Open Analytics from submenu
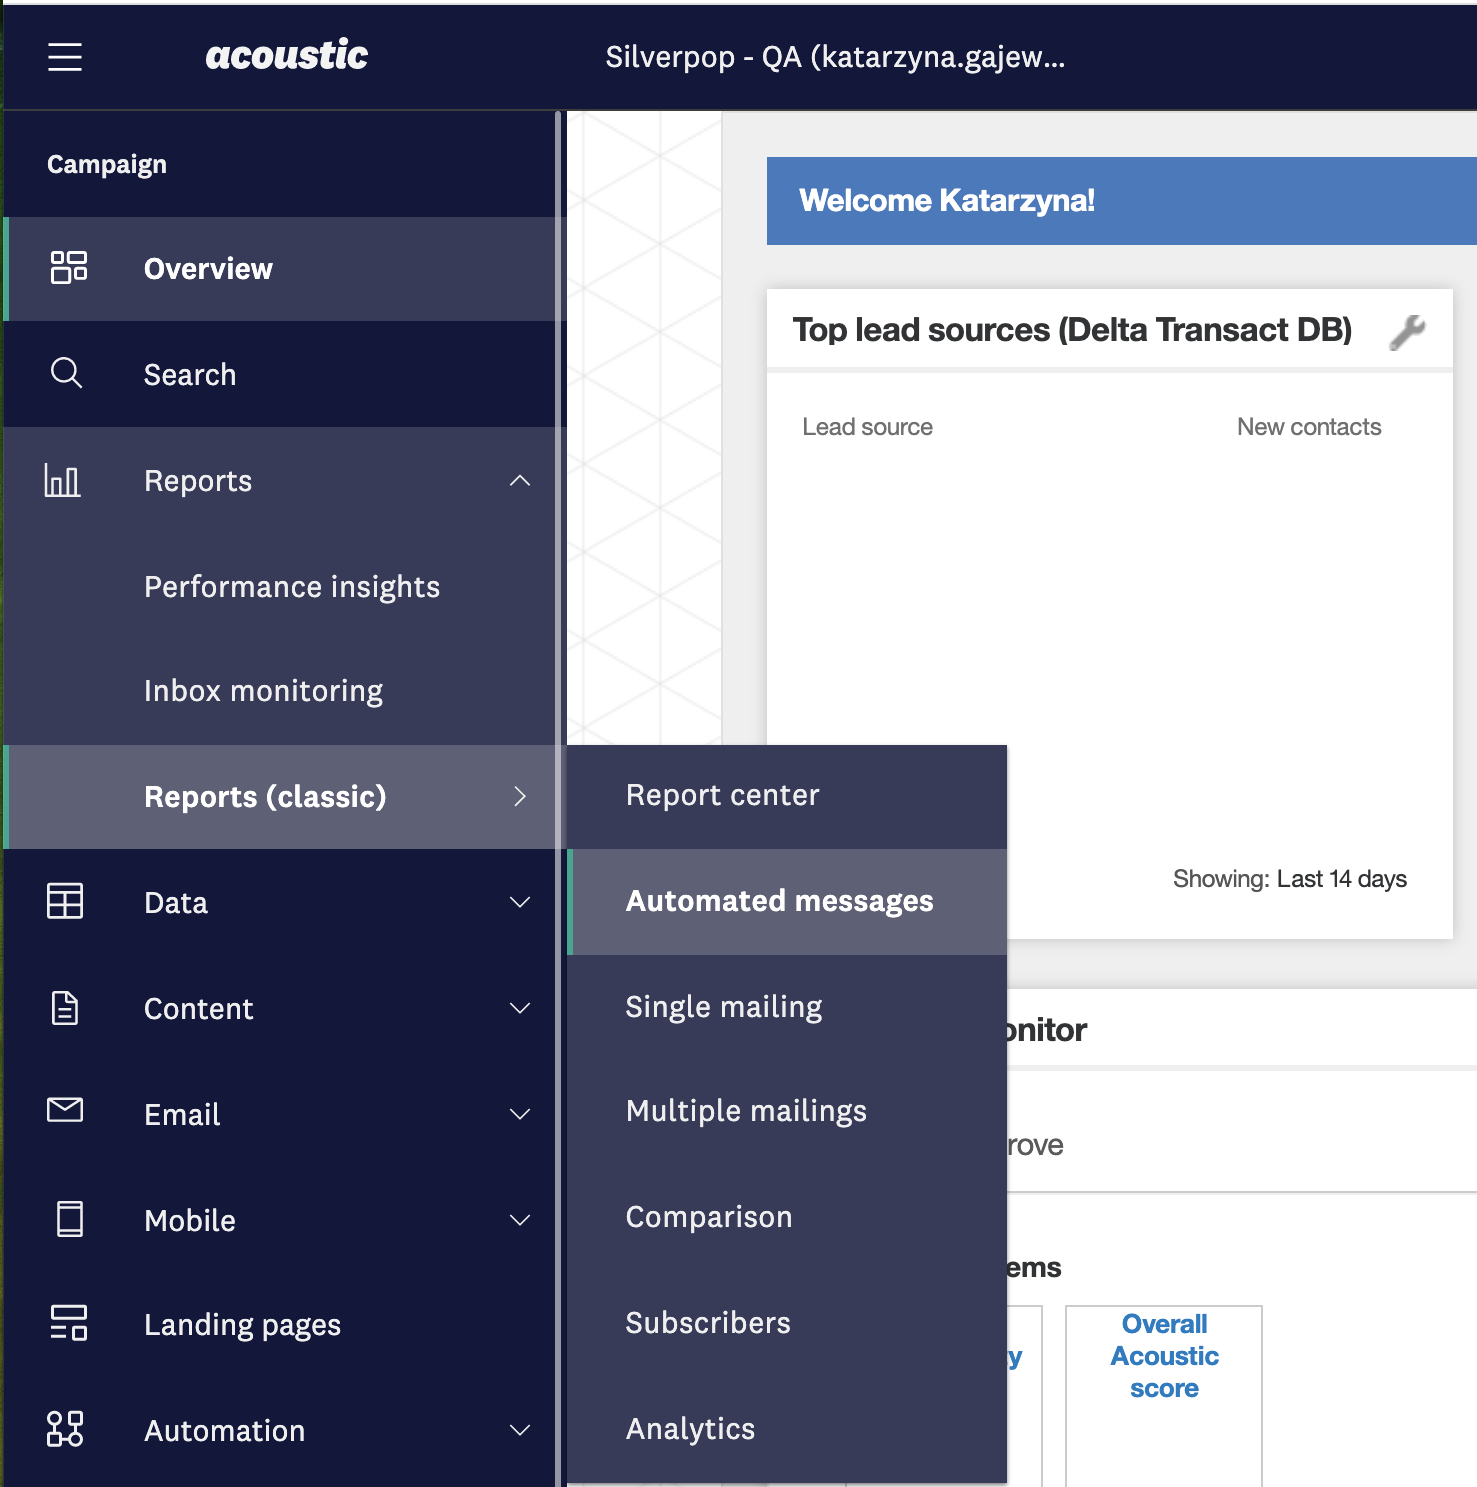The height and width of the screenshot is (1487, 1477). [x=787, y=1429]
